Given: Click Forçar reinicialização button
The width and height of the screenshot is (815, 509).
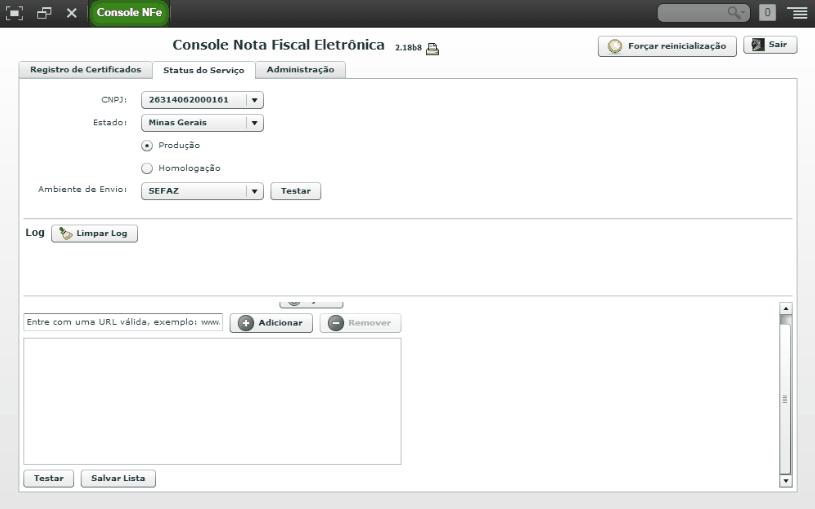Looking at the screenshot, I should (667, 46).
